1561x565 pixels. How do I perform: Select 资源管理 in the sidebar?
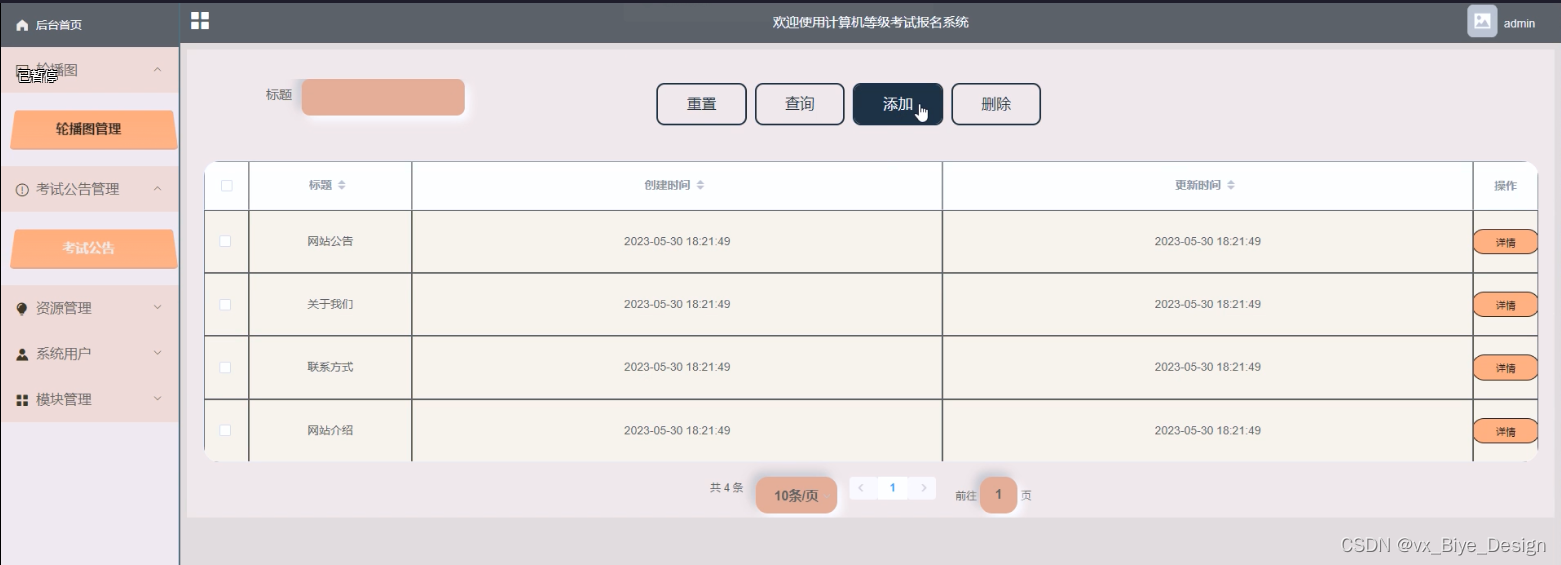coord(89,308)
